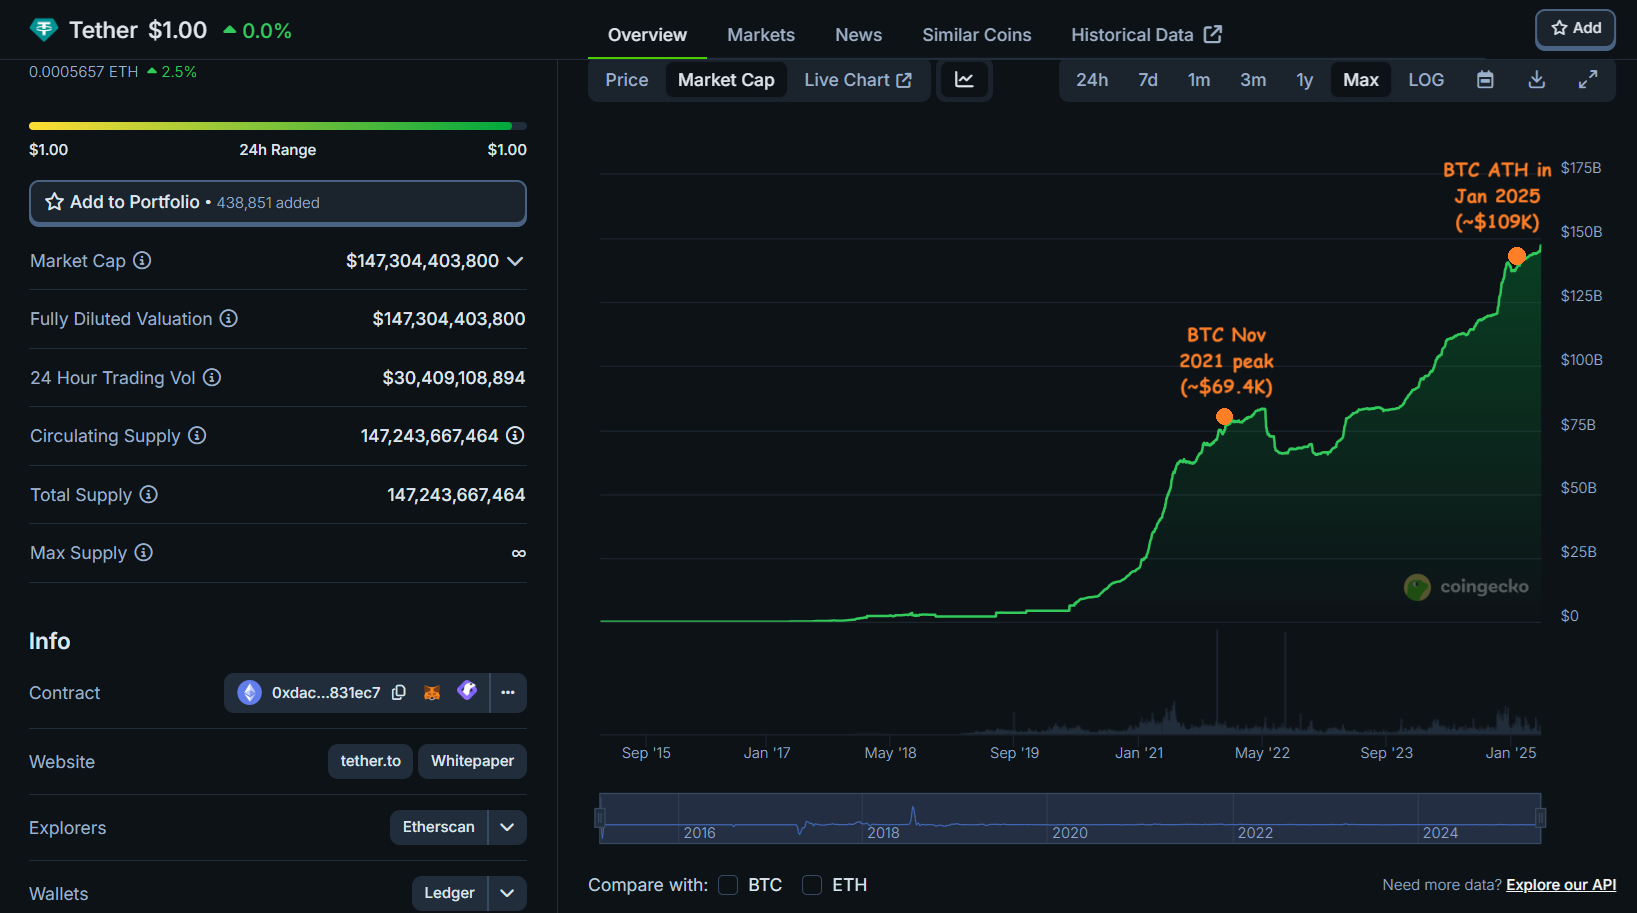Switch to the News tab
The height and width of the screenshot is (913, 1637).
(x=858, y=35)
